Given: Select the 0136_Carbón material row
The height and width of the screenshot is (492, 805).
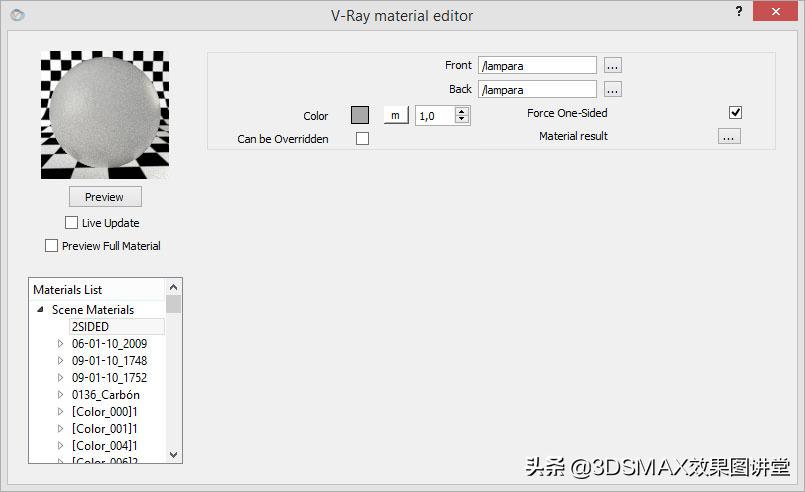Looking at the screenshot, I should point(106,394).
